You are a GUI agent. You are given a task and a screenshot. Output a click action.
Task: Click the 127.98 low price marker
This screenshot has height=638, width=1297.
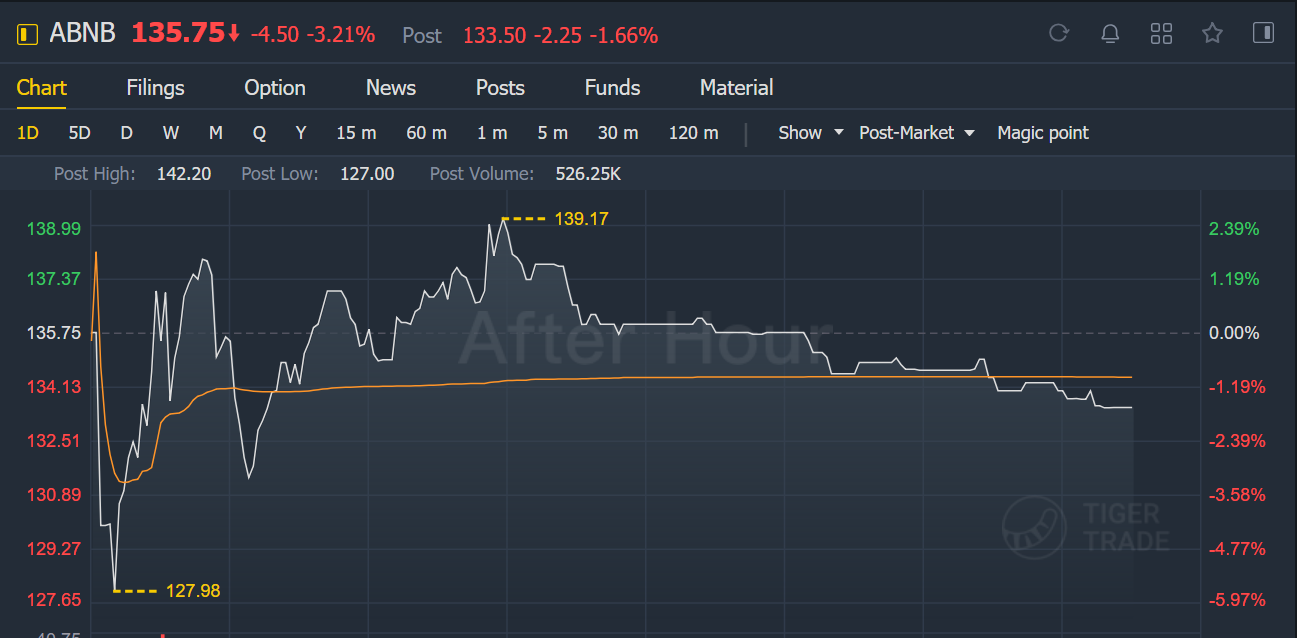tap(193, 591)
